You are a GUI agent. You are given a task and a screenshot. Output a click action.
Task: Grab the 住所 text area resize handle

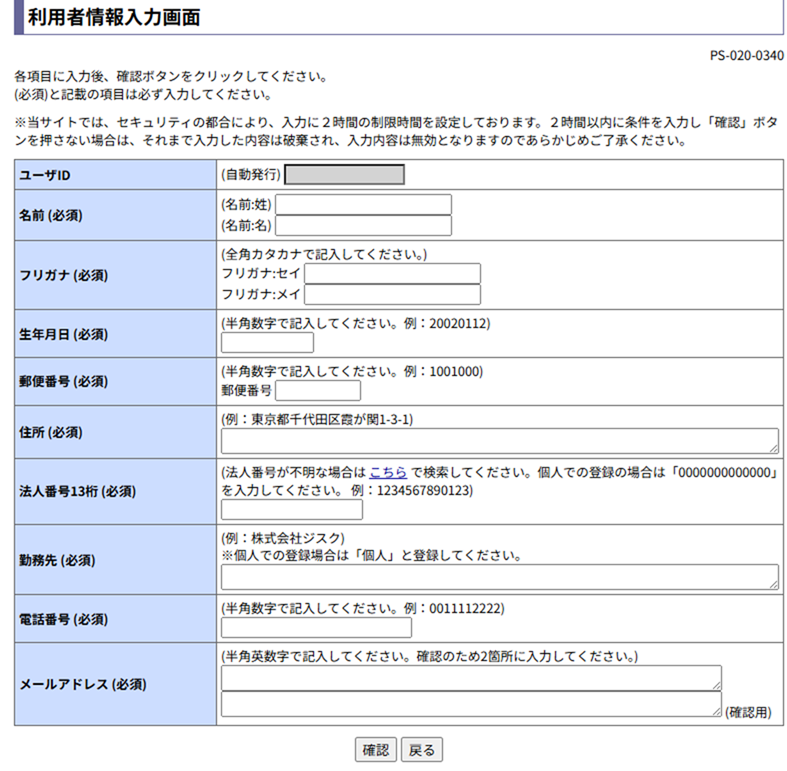[x=773, y=448]
